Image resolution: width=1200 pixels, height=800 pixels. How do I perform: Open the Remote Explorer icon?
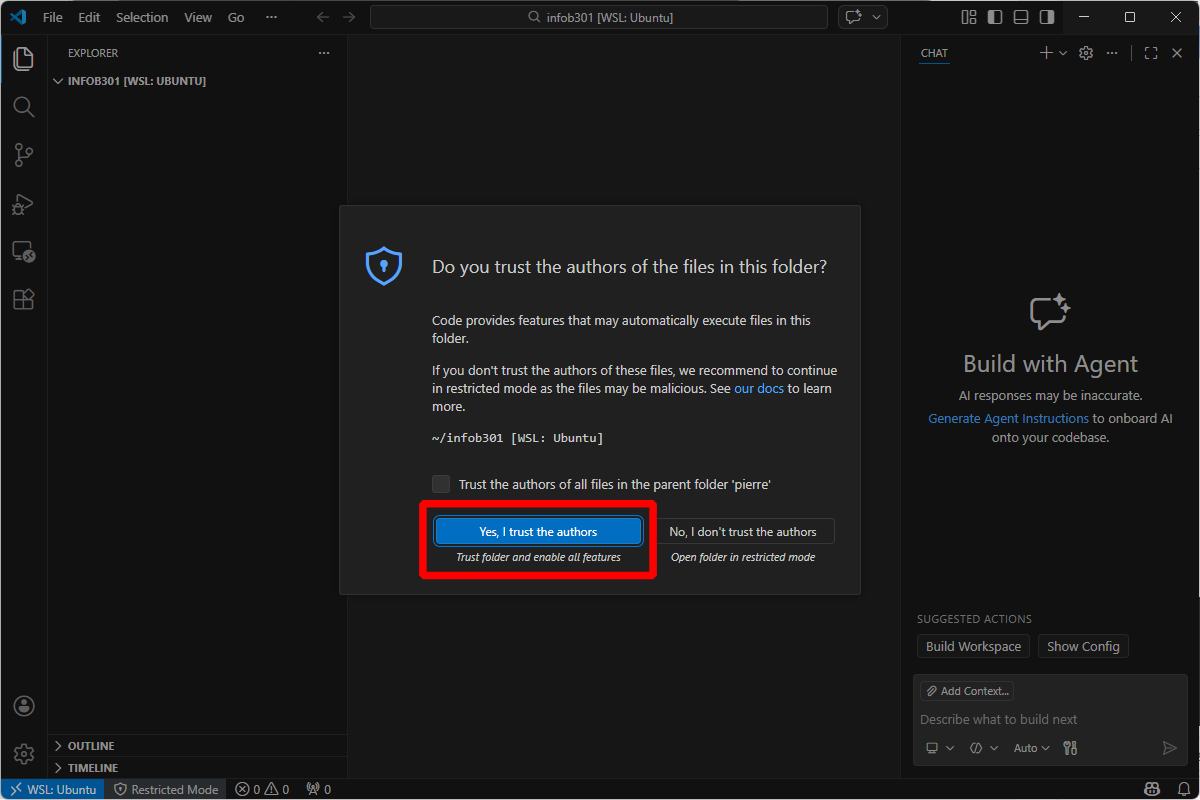(23, 252)
